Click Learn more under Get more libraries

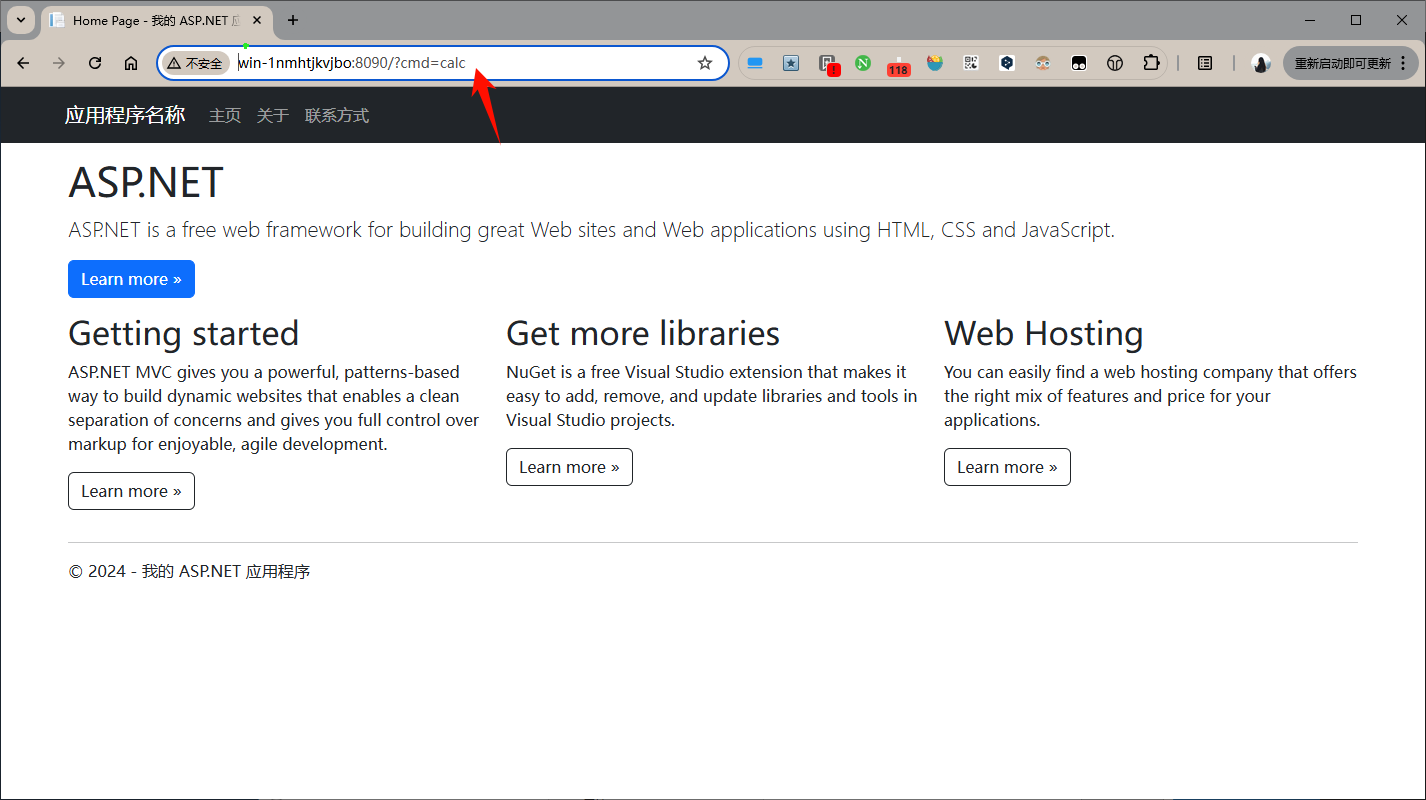click(x=569, y=467)
